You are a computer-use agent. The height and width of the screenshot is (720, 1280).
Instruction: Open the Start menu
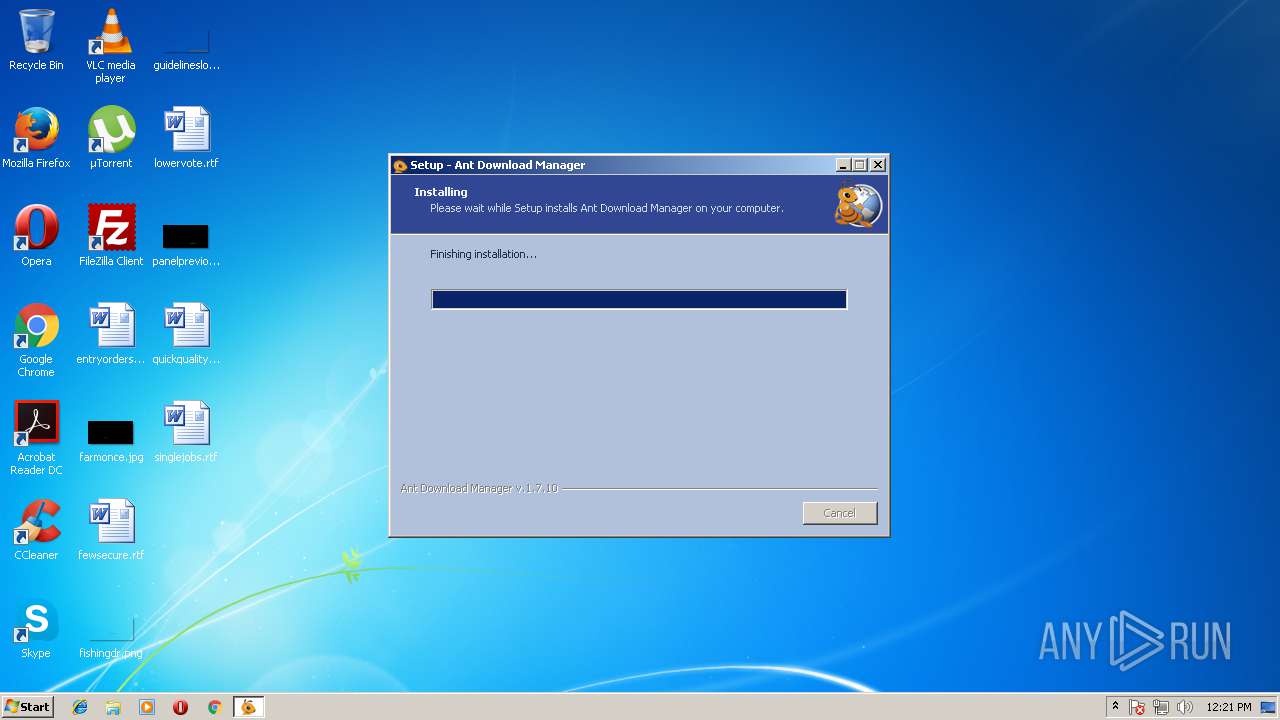point(27,707)
